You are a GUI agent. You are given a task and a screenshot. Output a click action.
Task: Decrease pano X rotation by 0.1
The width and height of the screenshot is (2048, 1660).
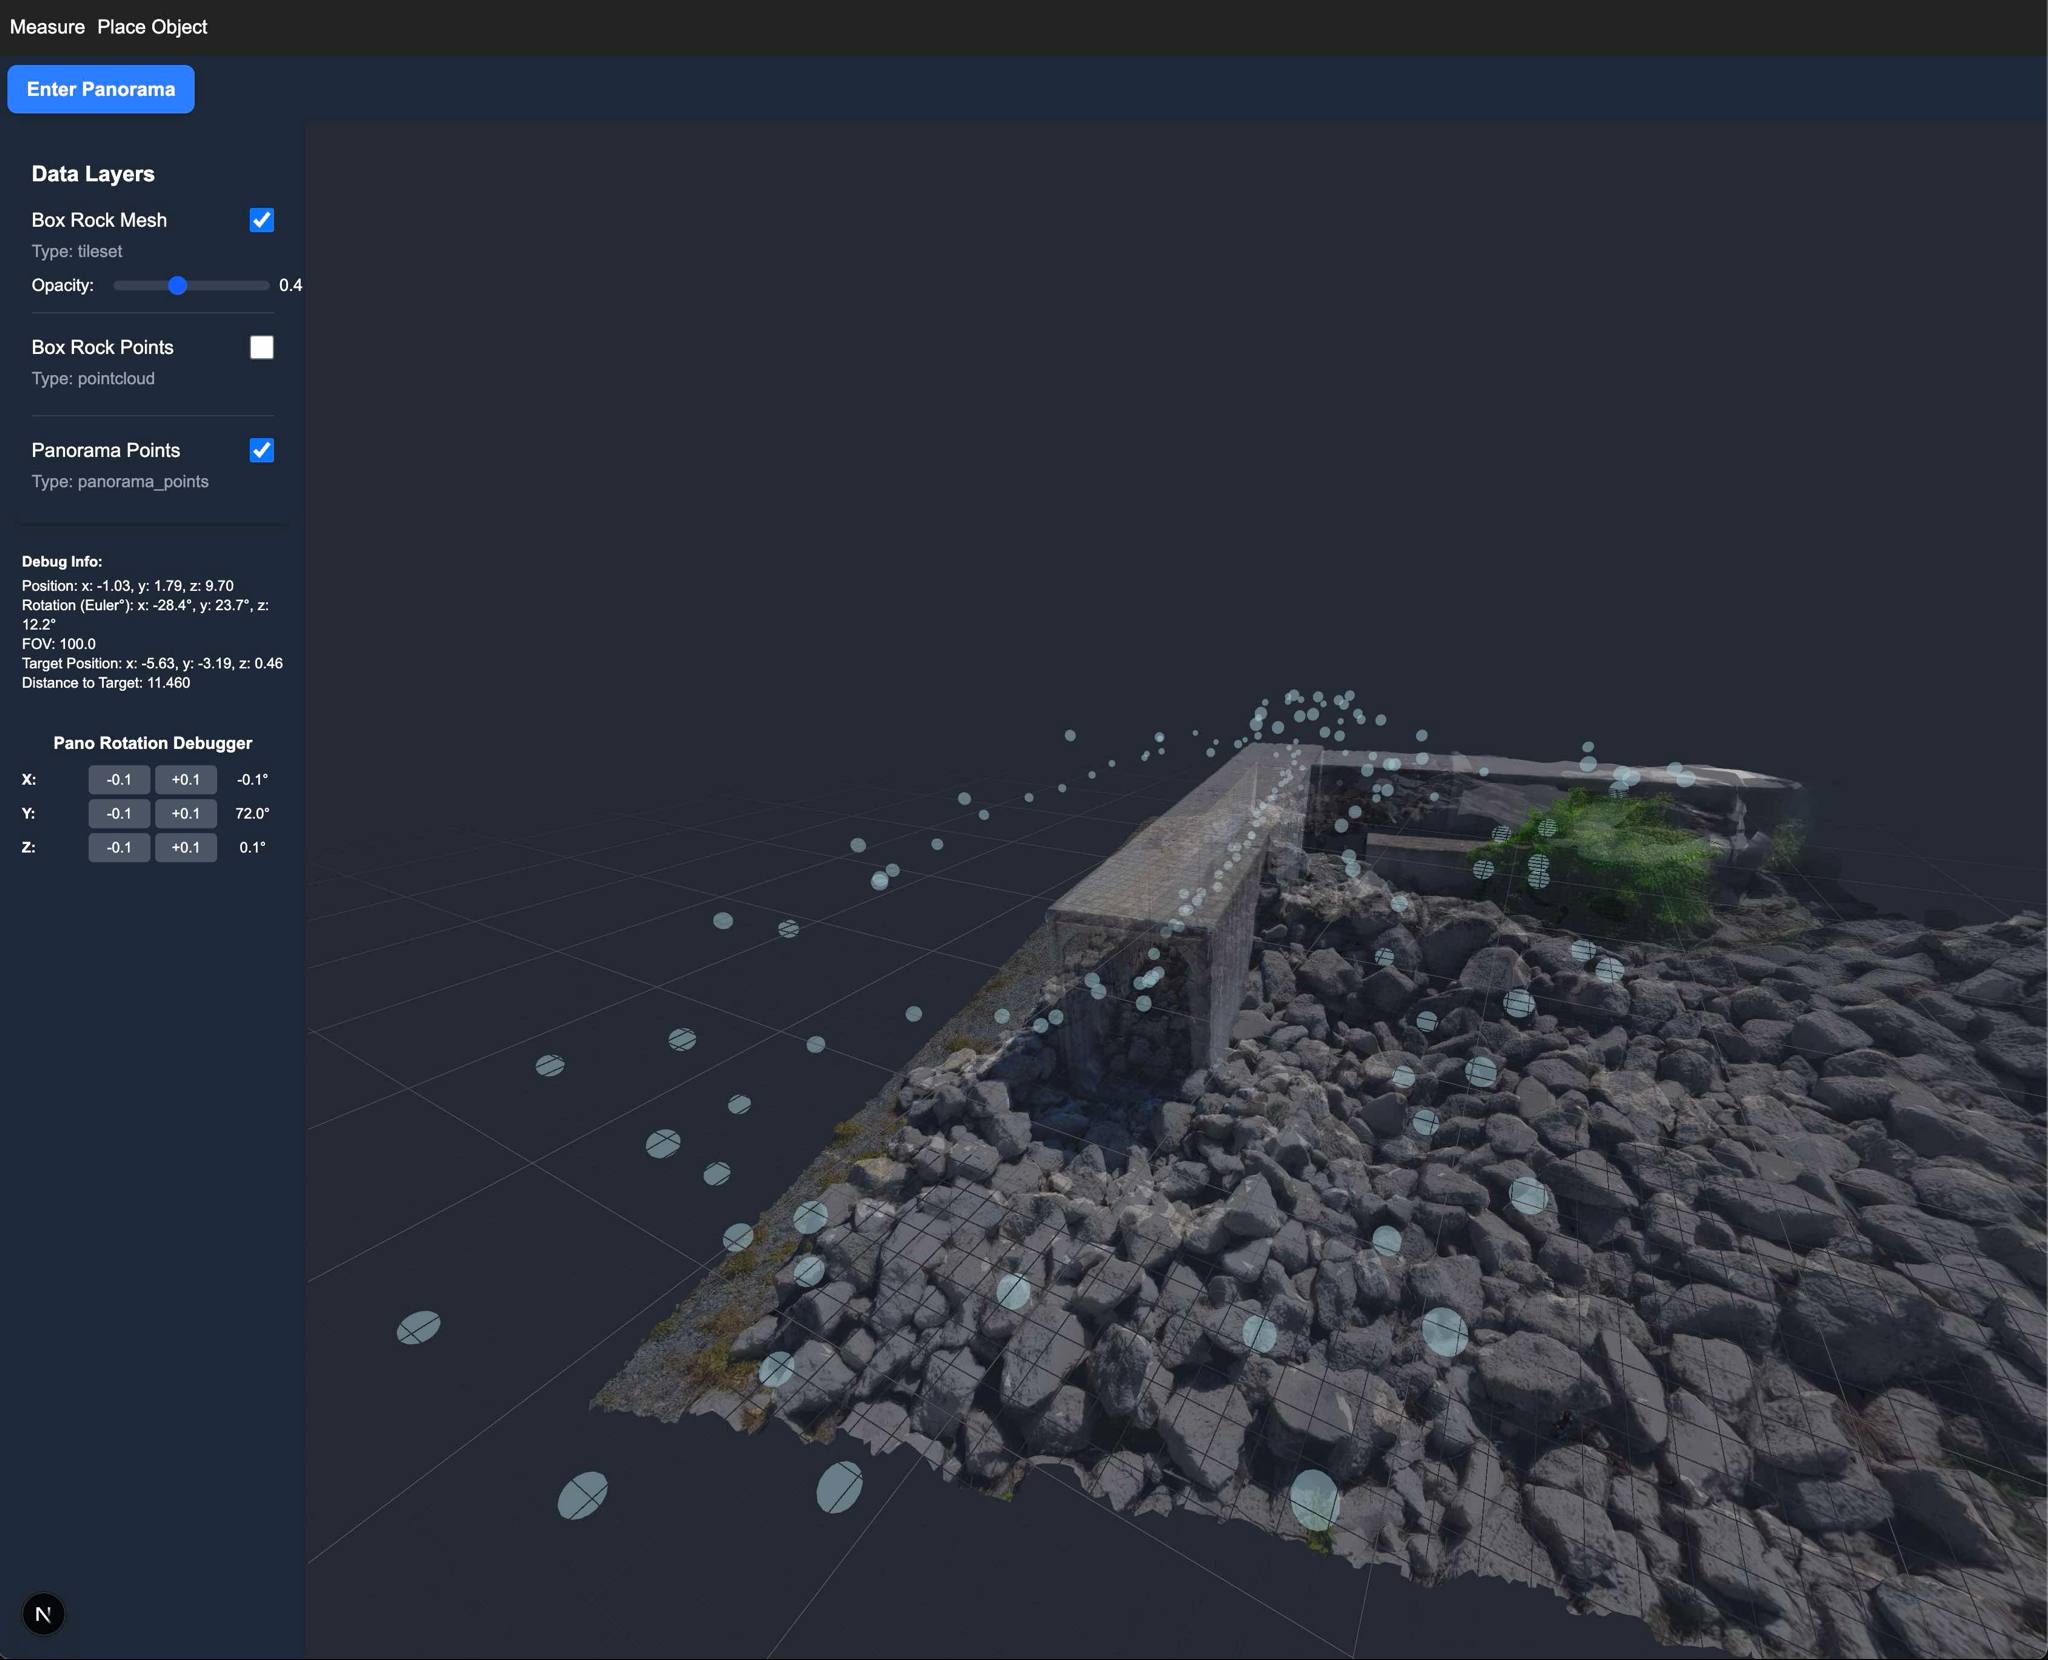pos(119,780)
